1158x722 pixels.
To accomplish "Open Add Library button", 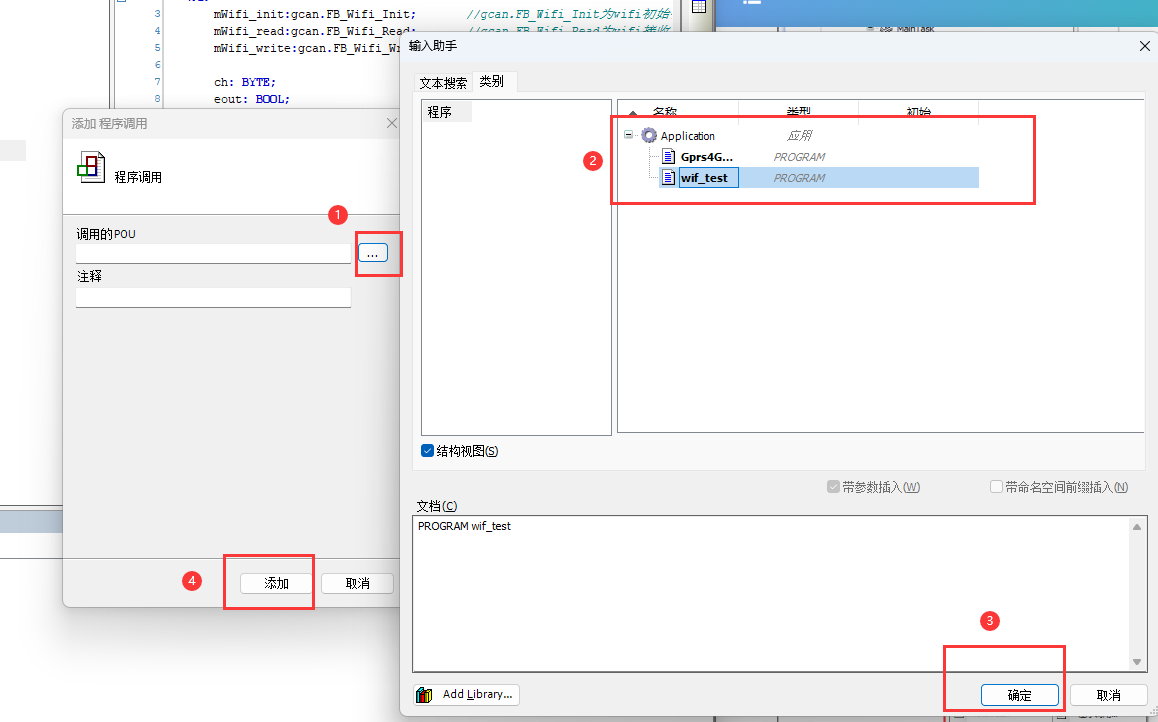I will (x=467, y=695).
